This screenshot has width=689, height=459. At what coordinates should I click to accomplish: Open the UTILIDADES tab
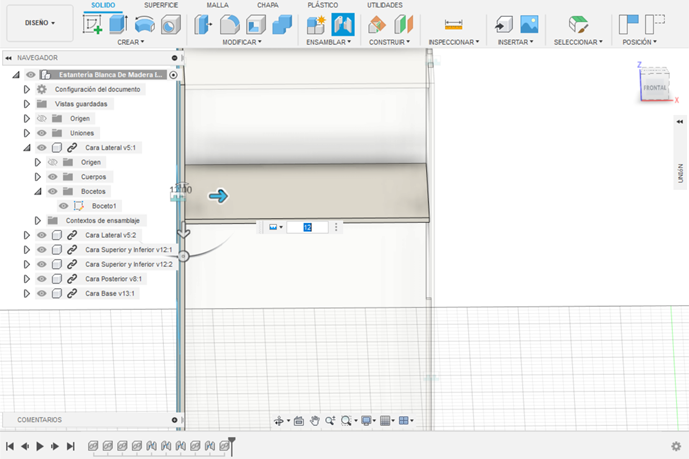[385, 5]
